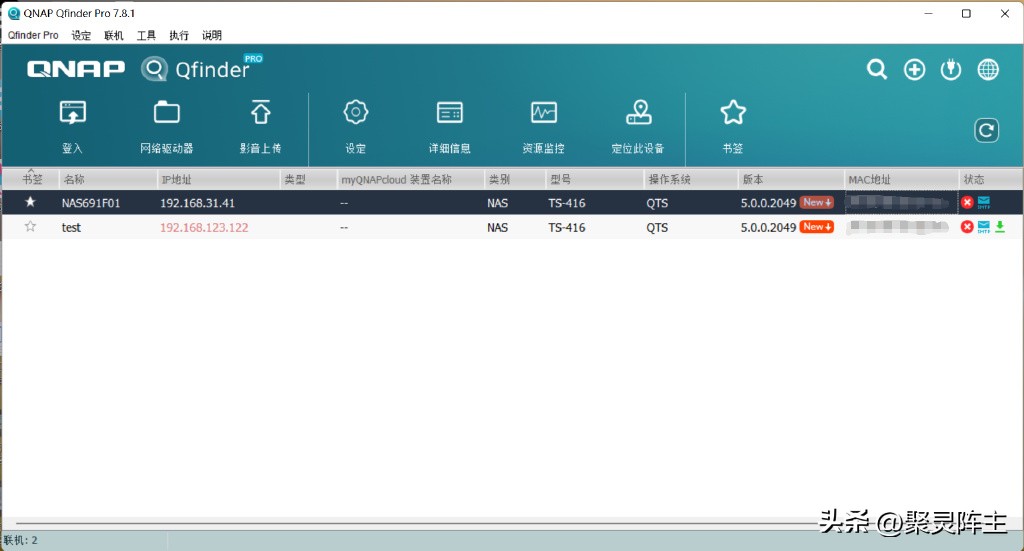
Task: Sort by the IP地址 column header
Action: [219, 179]
